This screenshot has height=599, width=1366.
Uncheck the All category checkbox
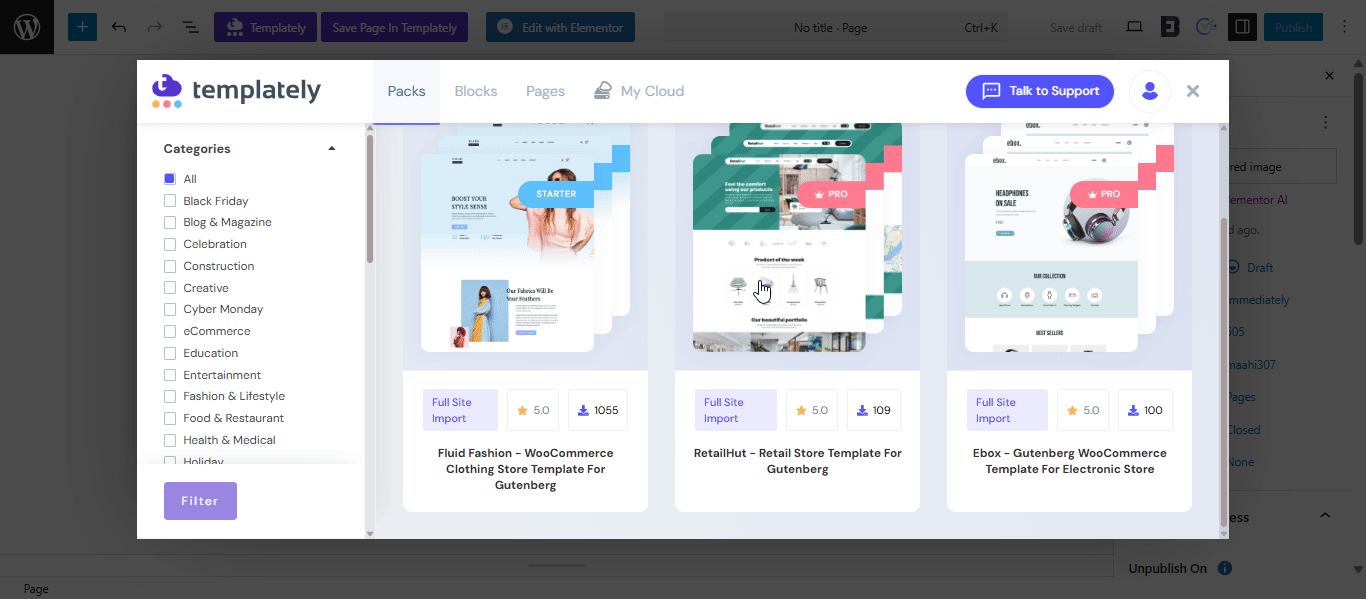coord(170,179)
